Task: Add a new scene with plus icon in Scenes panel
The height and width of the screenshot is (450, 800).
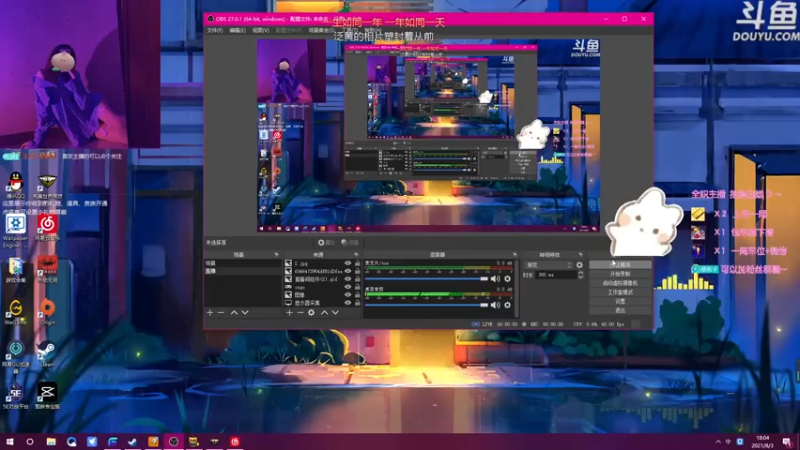Action: (210, 312)
